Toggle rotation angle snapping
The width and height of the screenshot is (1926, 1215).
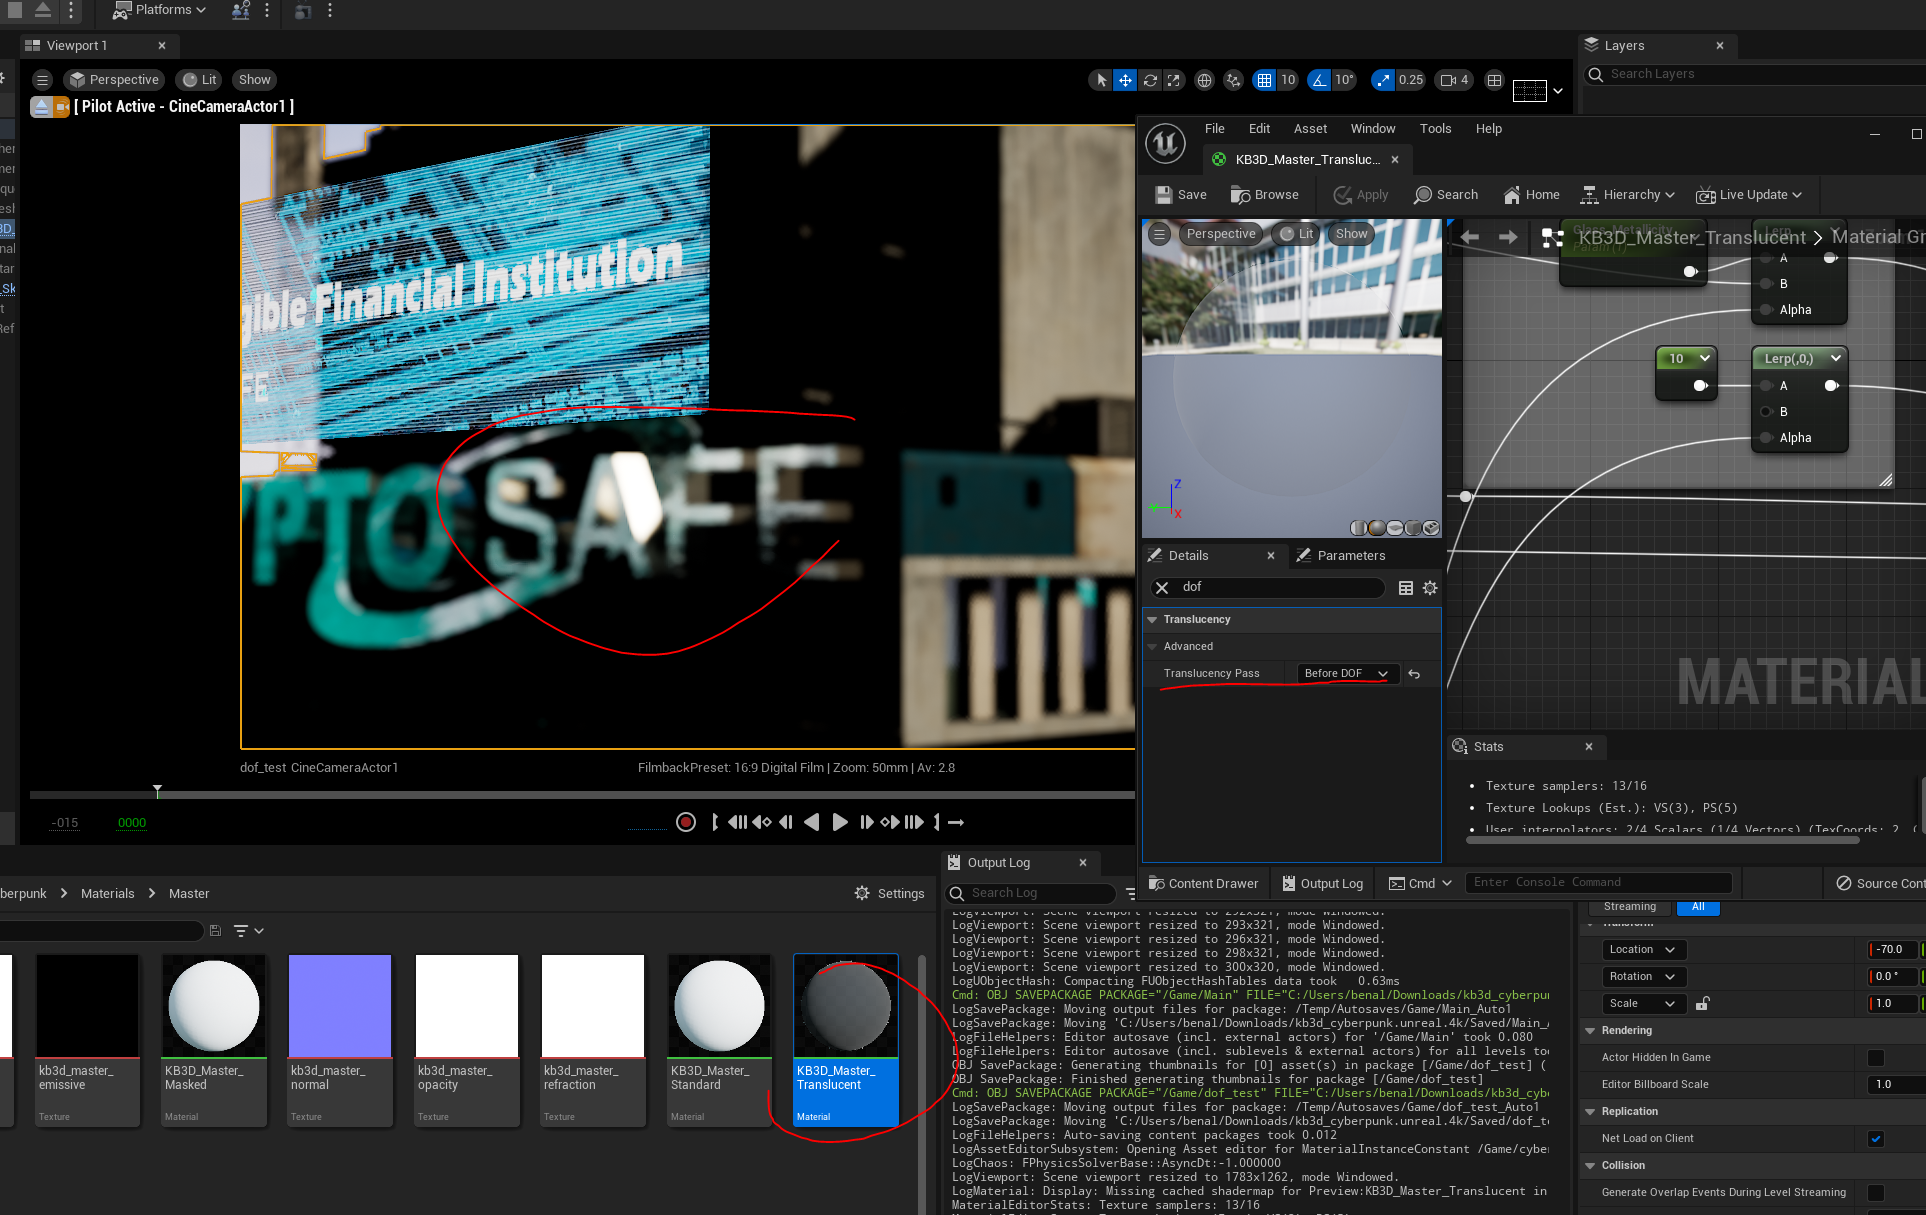click(x=1320, y=80)
